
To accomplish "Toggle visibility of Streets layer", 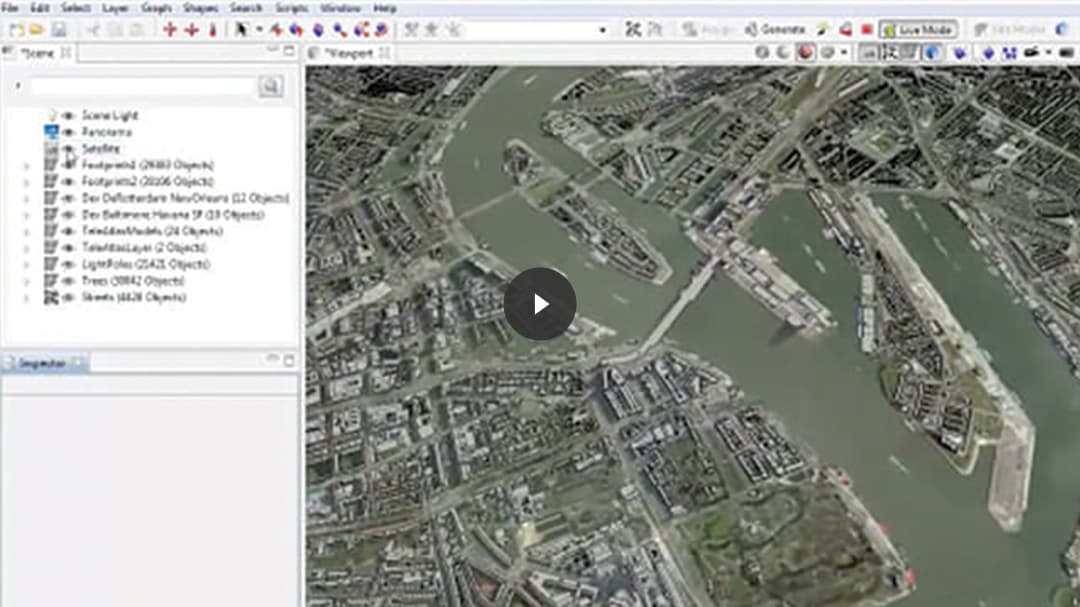I will tap(68, 297).
